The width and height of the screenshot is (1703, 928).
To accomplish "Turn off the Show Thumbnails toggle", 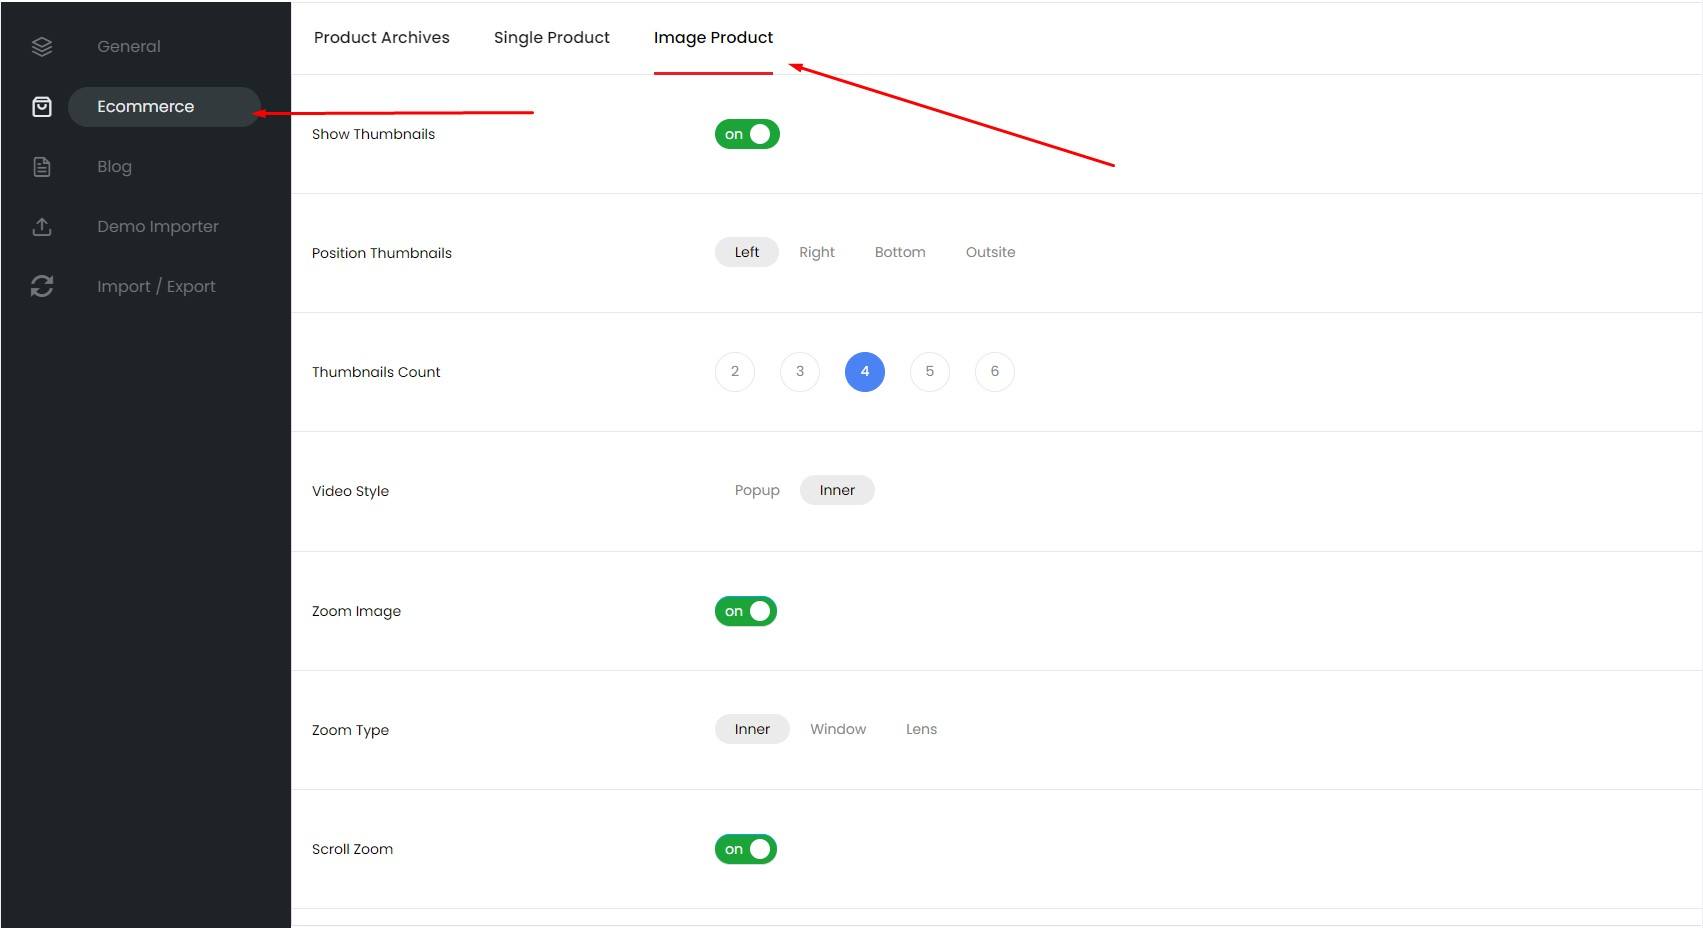I will coord(746,134).
